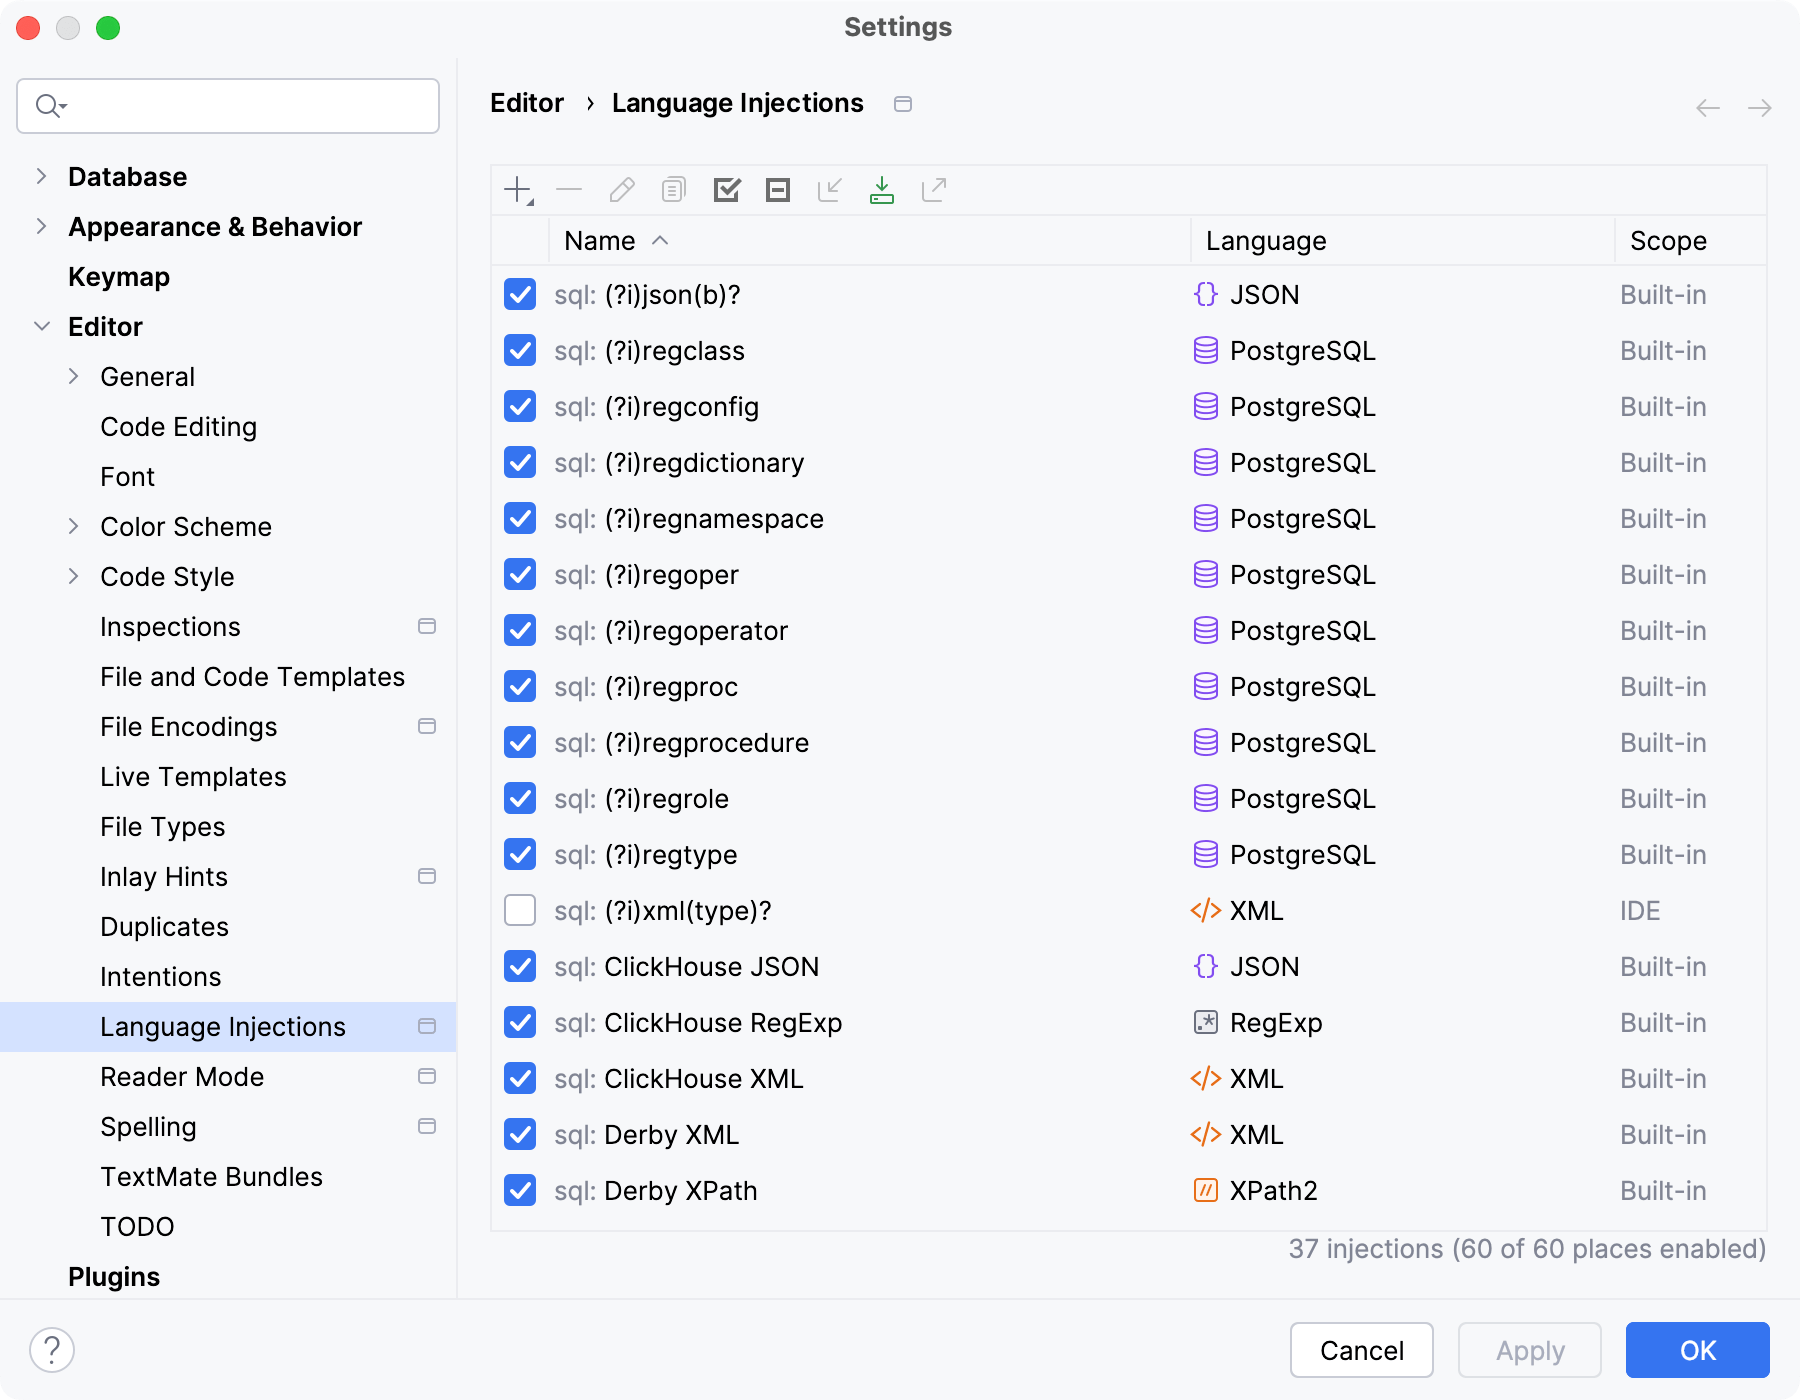Uncheck the sql: ClickHouse JSON injection

[519, 966]
